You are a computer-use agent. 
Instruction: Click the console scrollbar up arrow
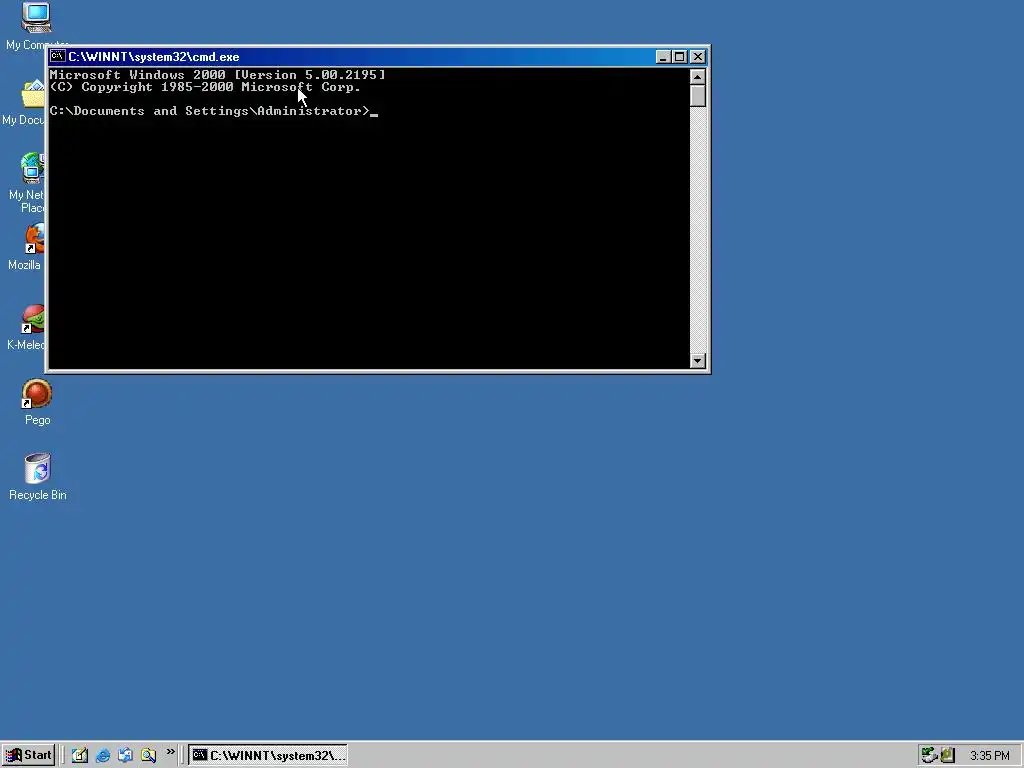697,77
